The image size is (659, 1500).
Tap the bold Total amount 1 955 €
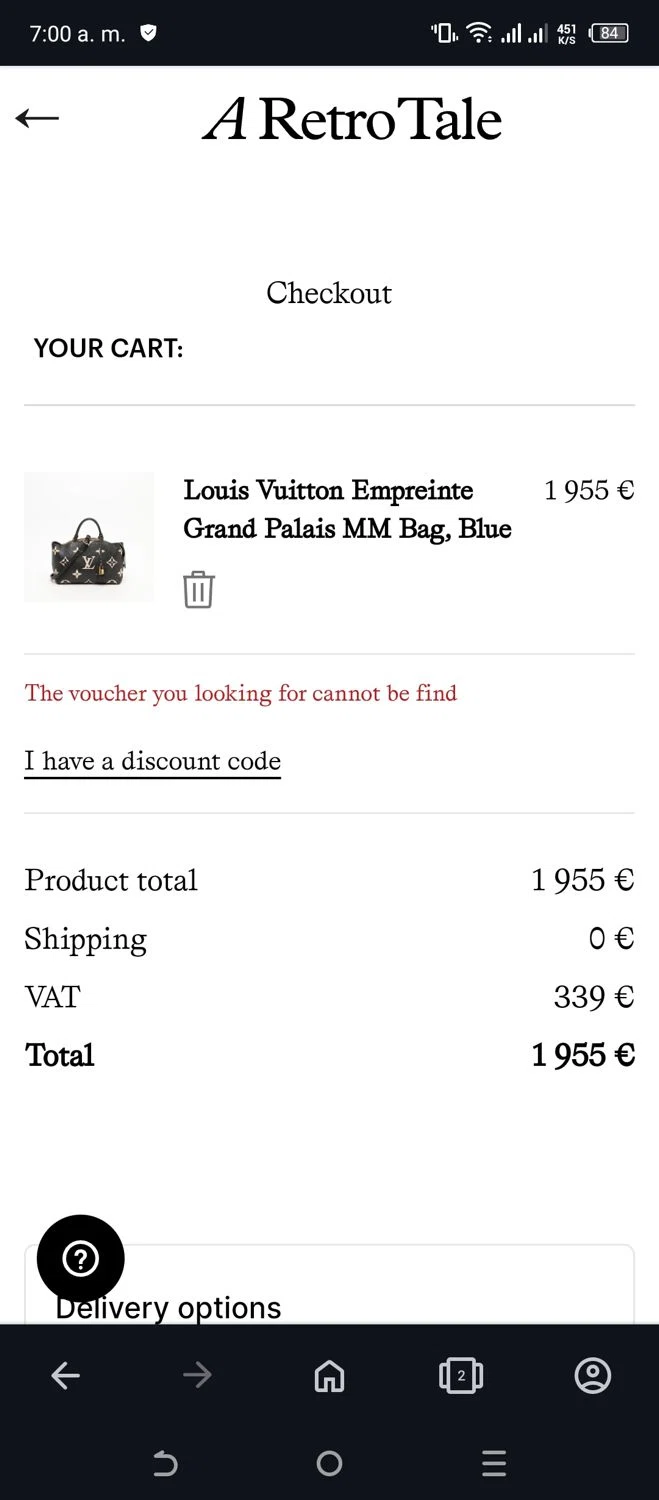coord(583,1055)
